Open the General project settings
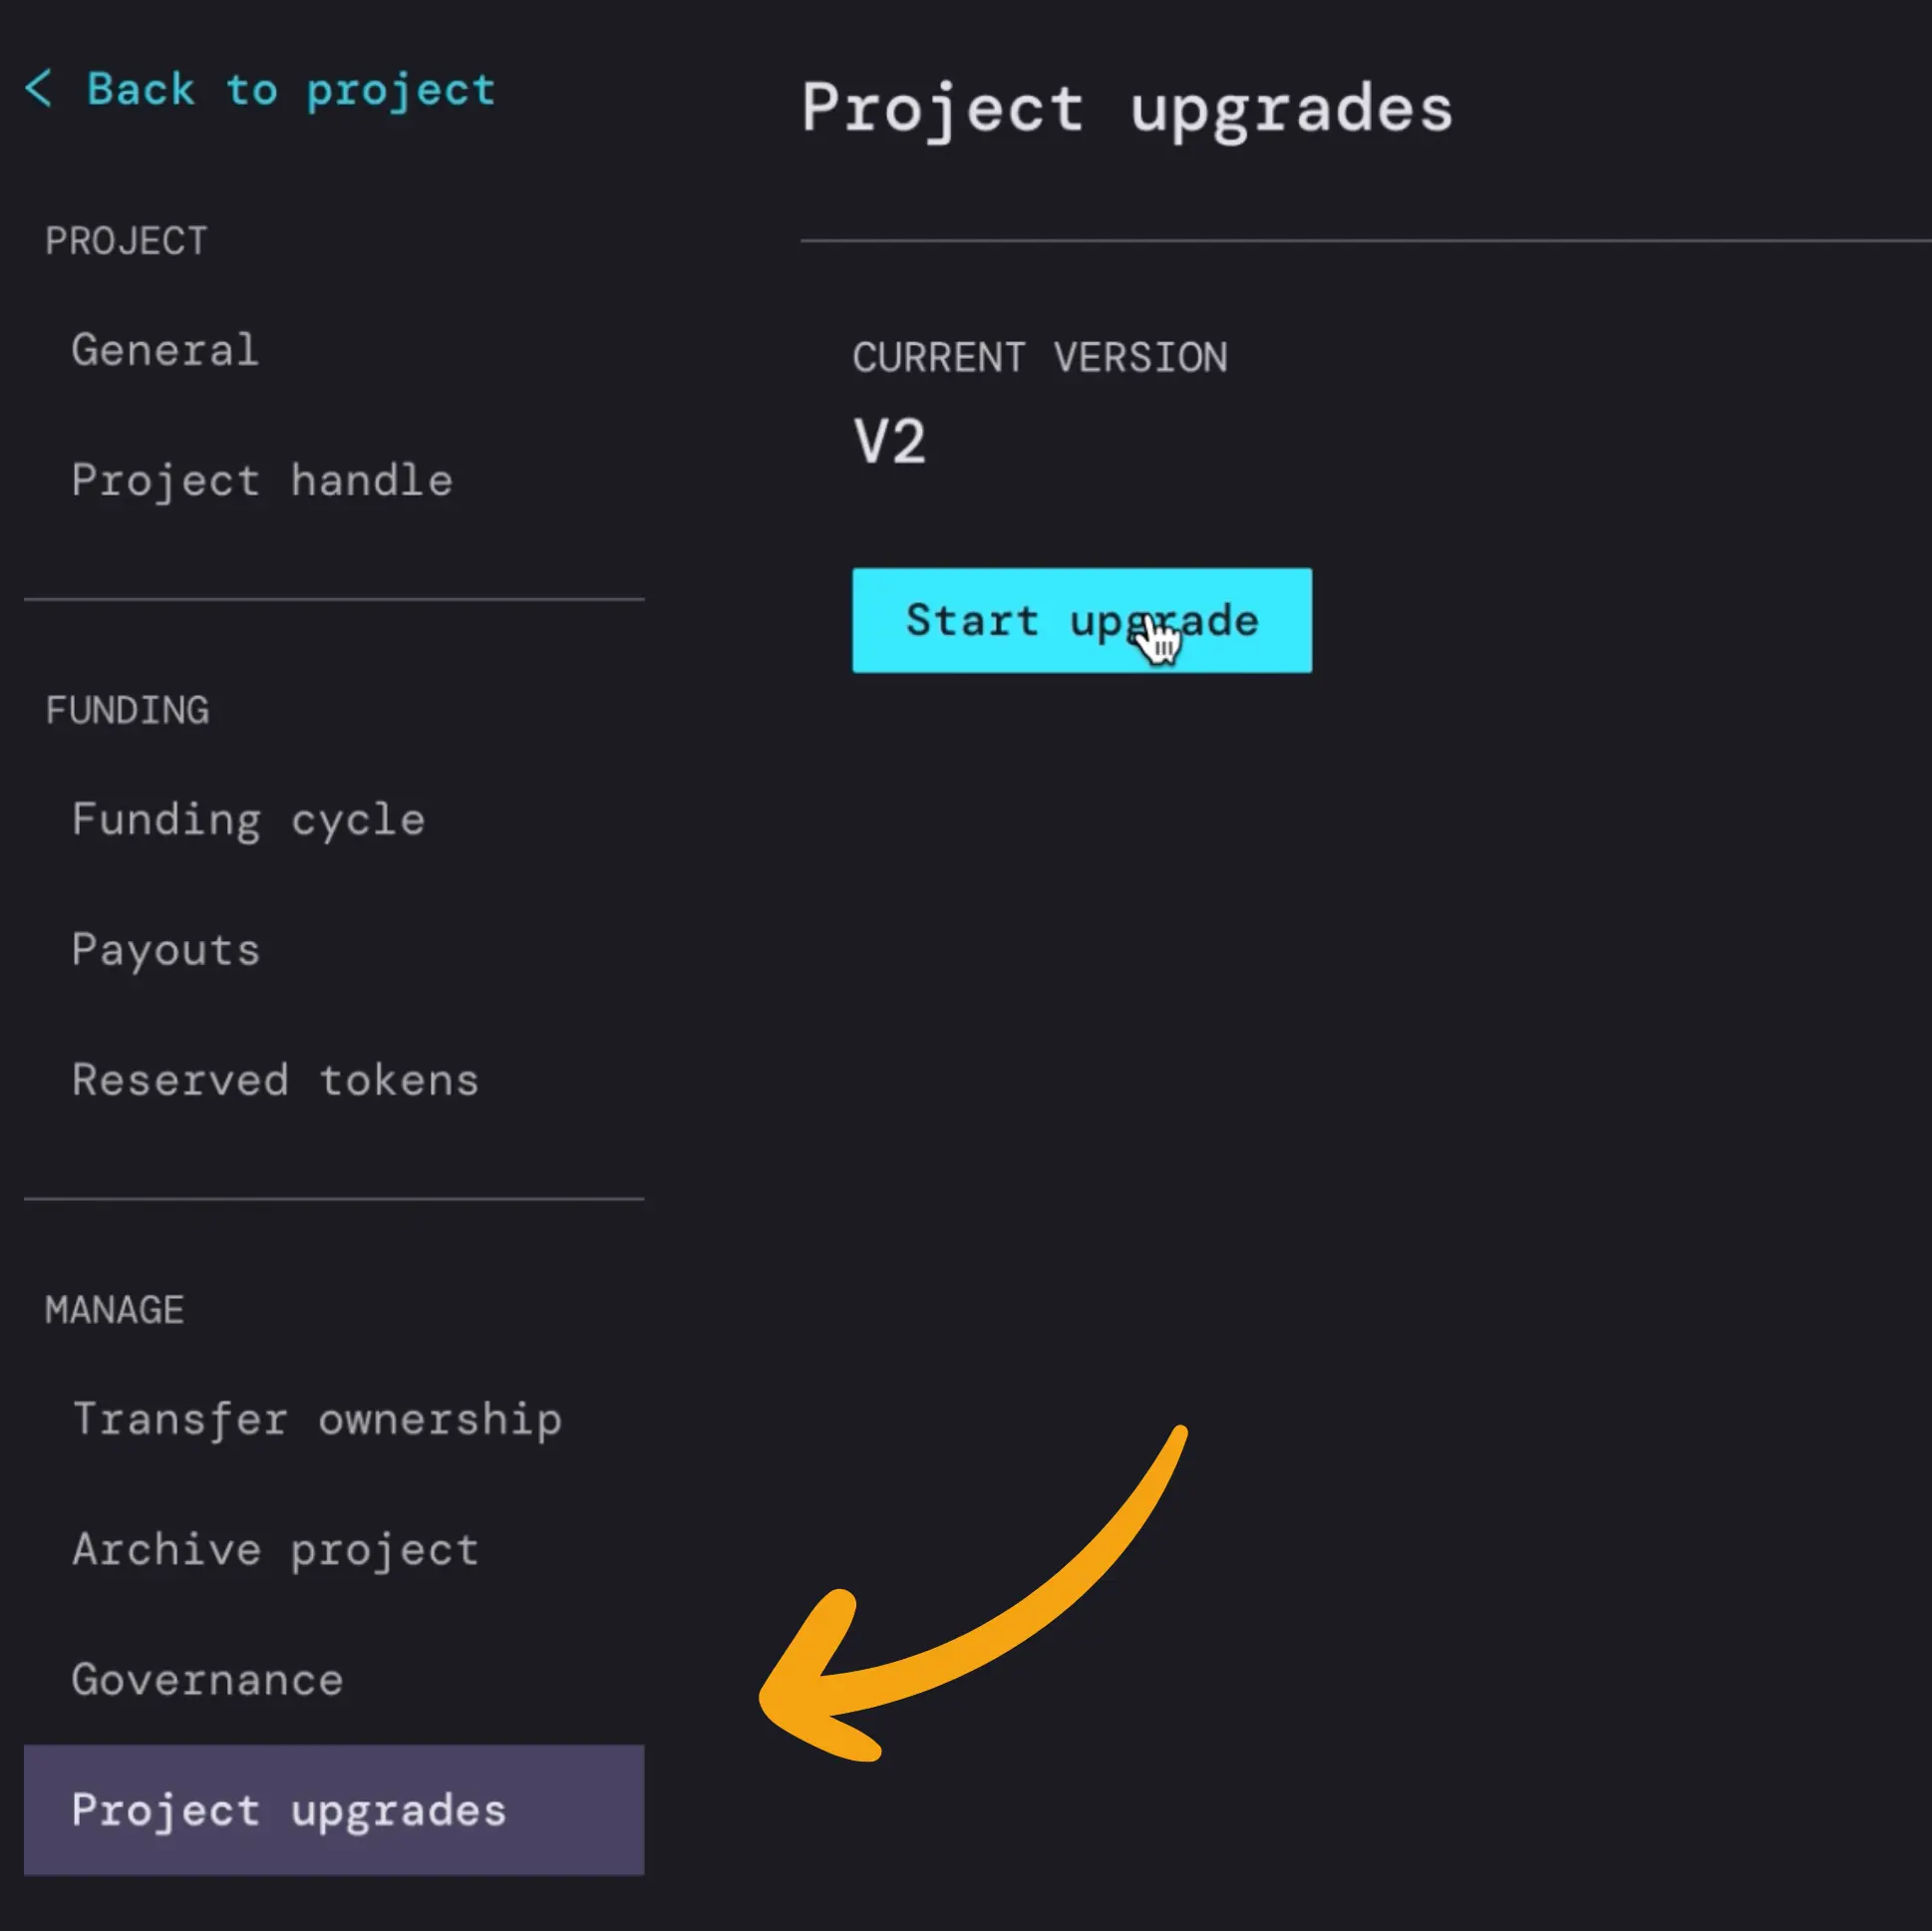The height and width of the screenshot is (1931, 1932). pos(164,349)
